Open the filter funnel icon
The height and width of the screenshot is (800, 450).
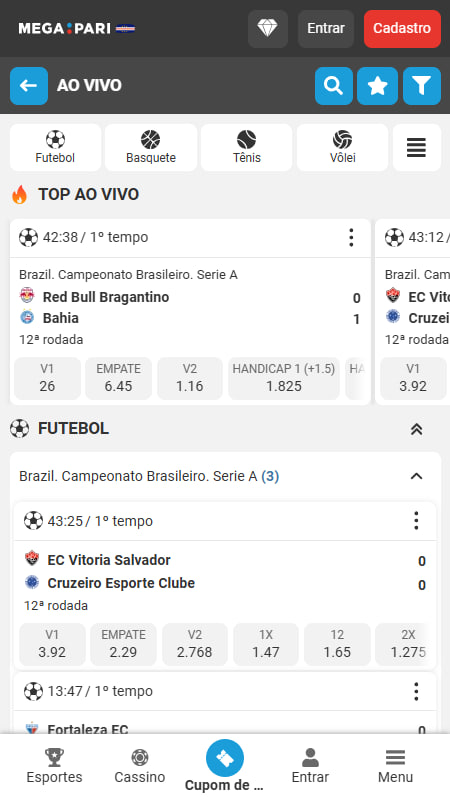click(x=422, y=86)
